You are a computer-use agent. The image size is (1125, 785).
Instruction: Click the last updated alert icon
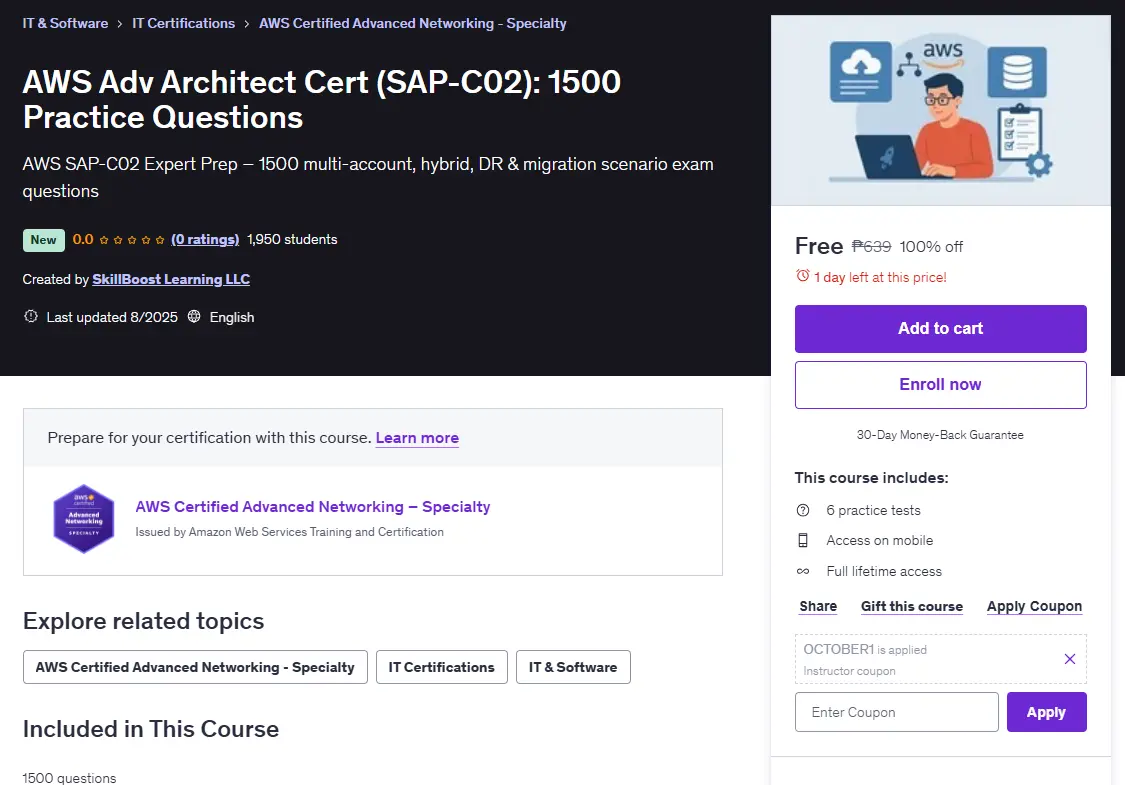(x=31, y=316)
